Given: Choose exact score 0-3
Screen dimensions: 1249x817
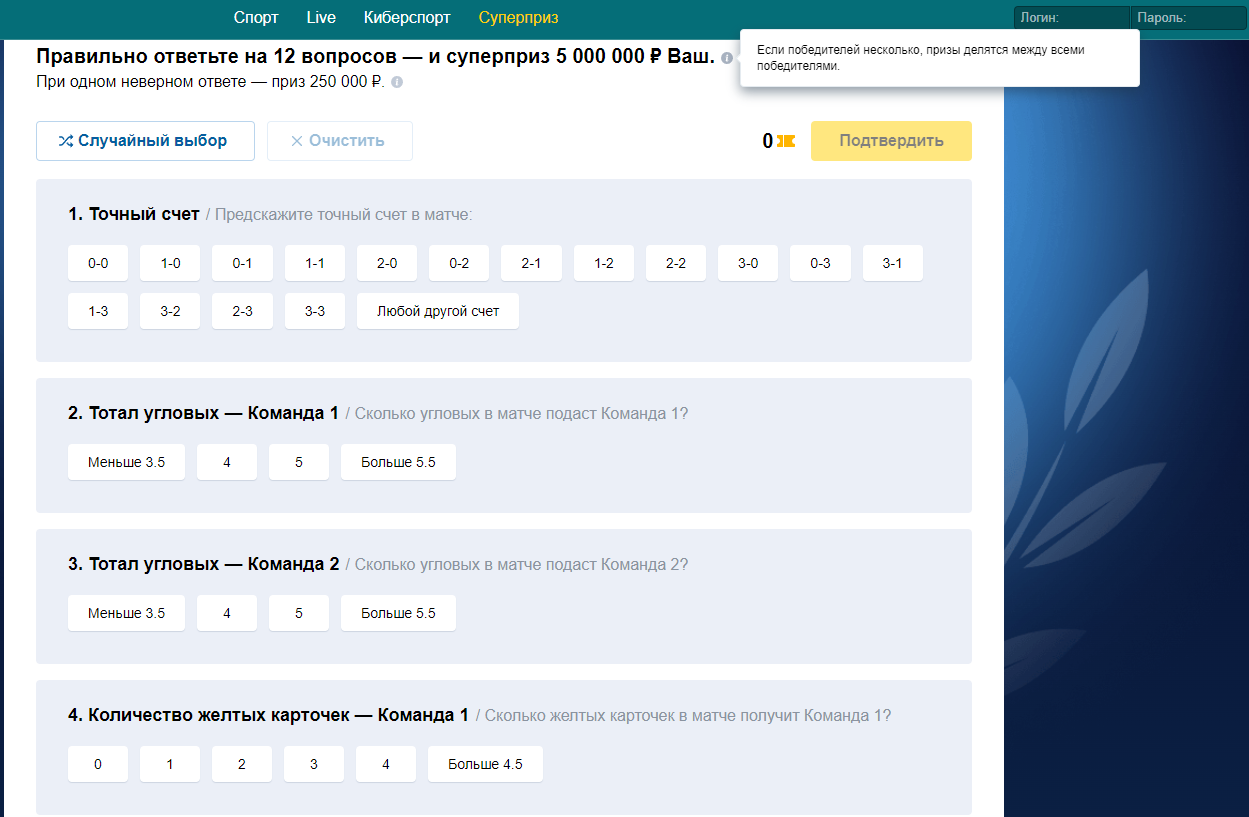Looking at the screenshot, I should (x=820, y=263).
